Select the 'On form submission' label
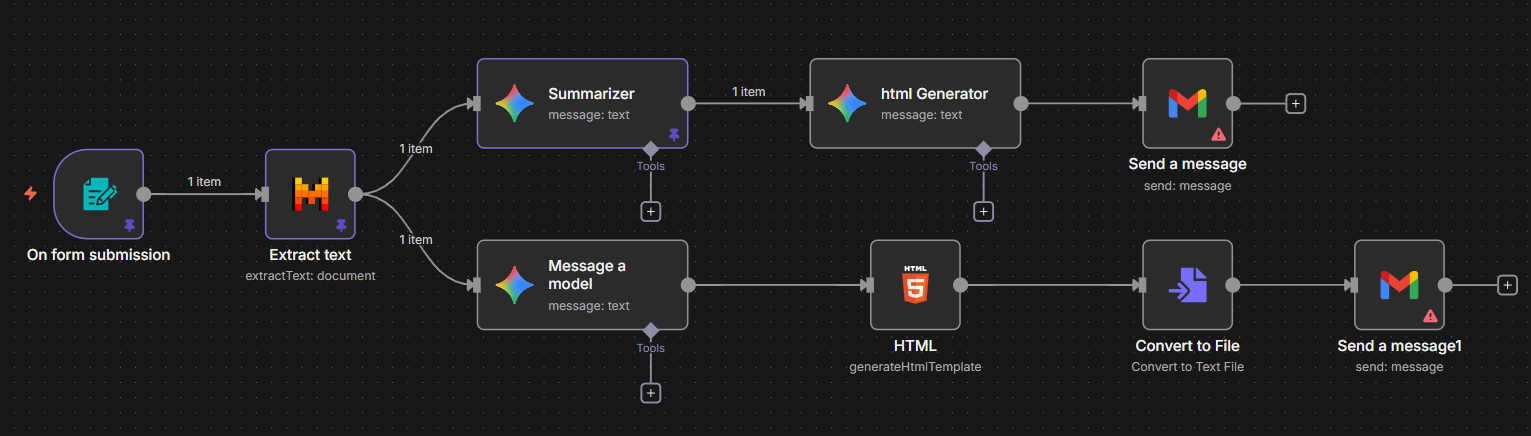Viewport: 1531px width, 436px height. (x=98, y=255)
